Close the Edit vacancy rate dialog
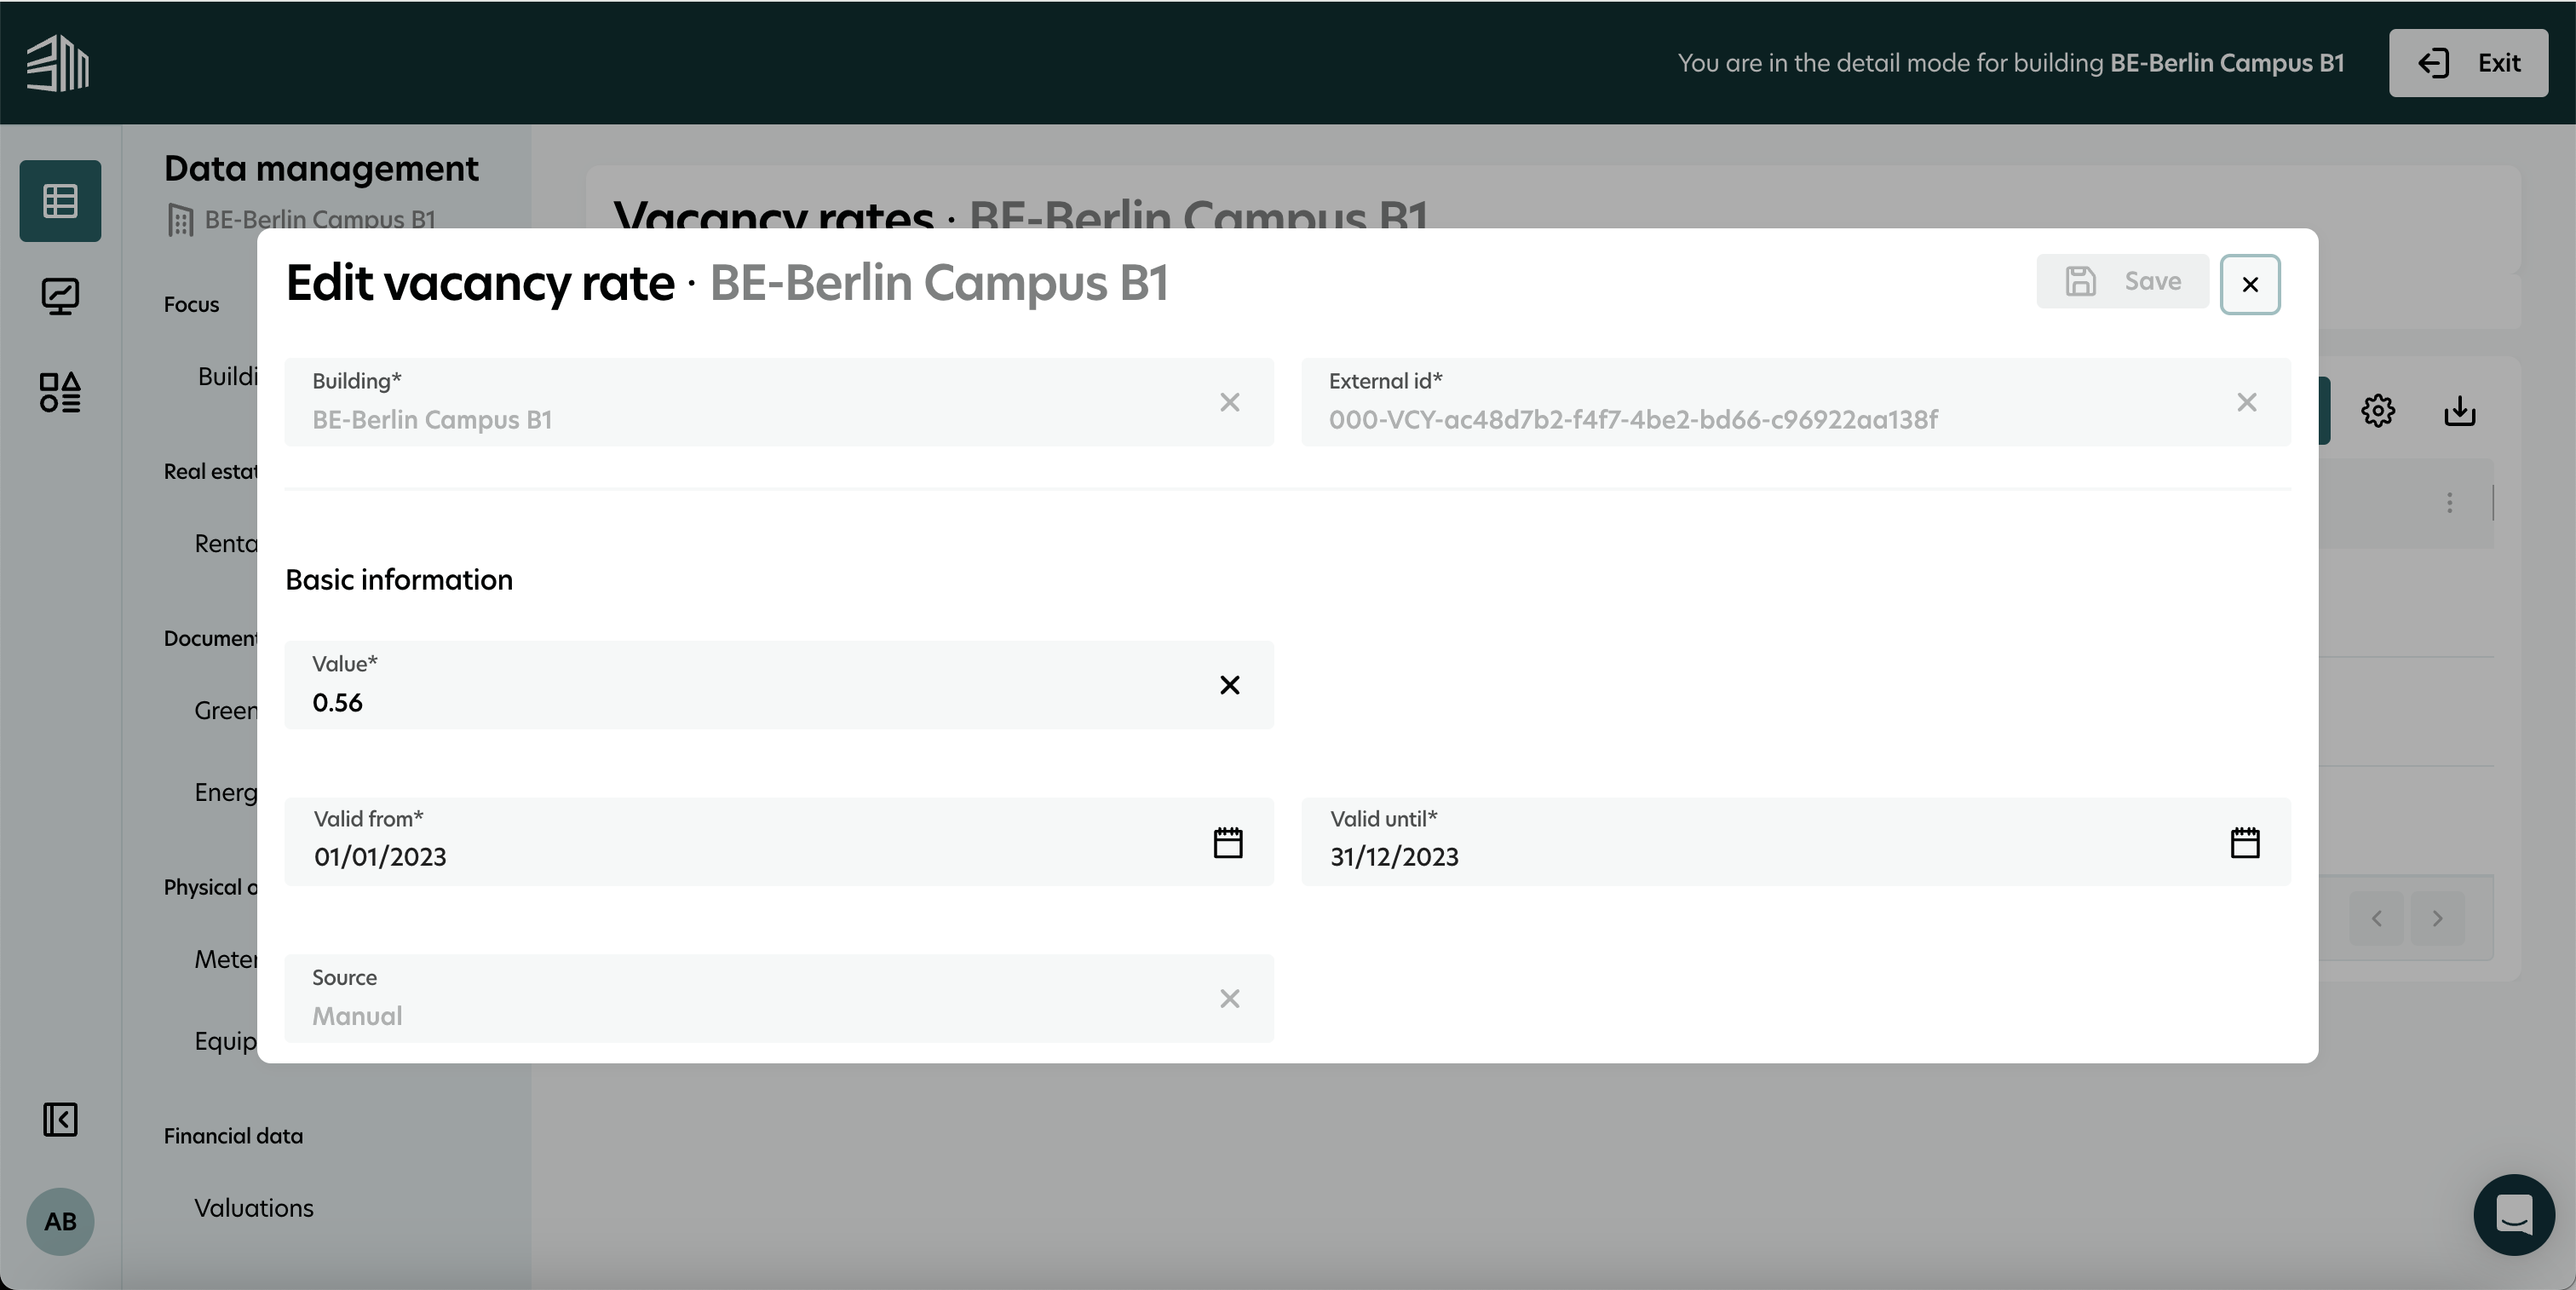 coord(2250,285)
